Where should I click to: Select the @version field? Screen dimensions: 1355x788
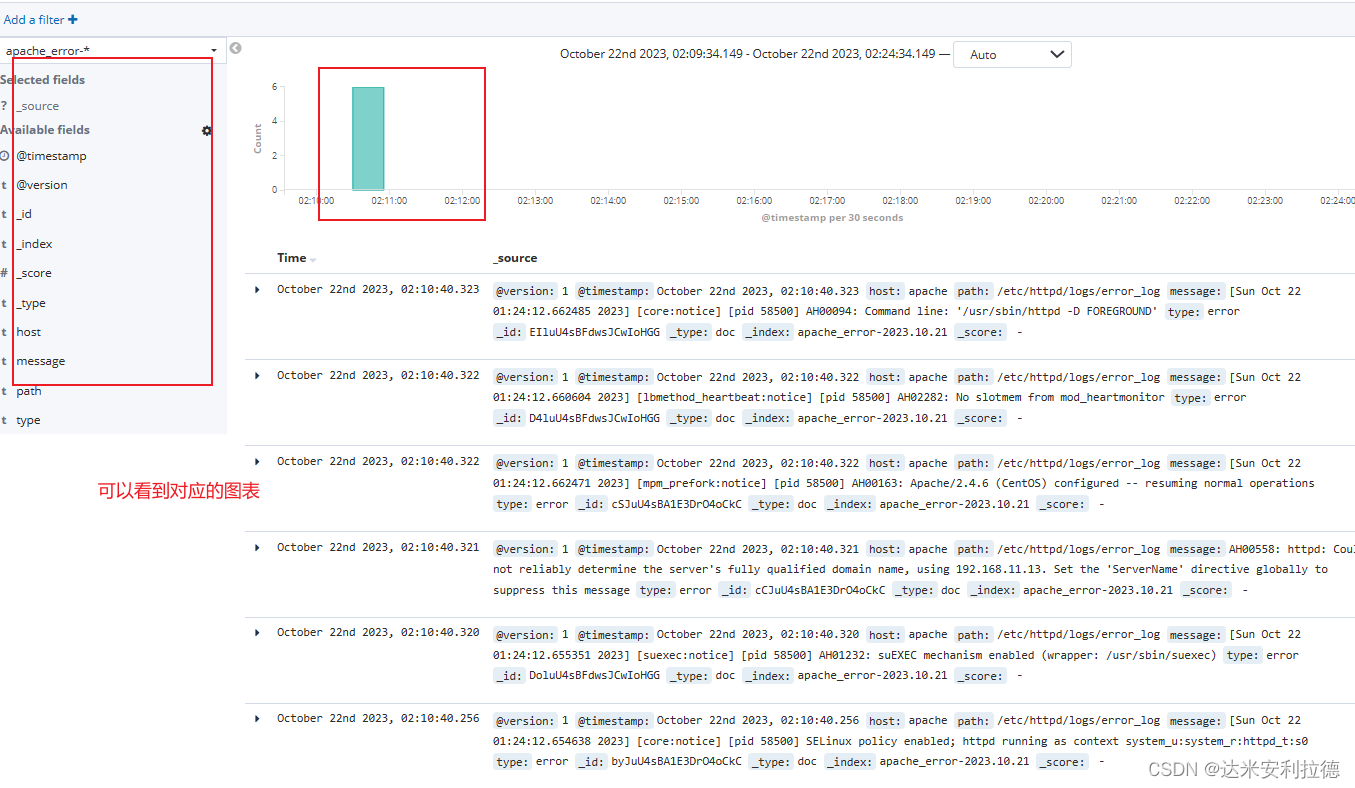[x=42, y=185]
